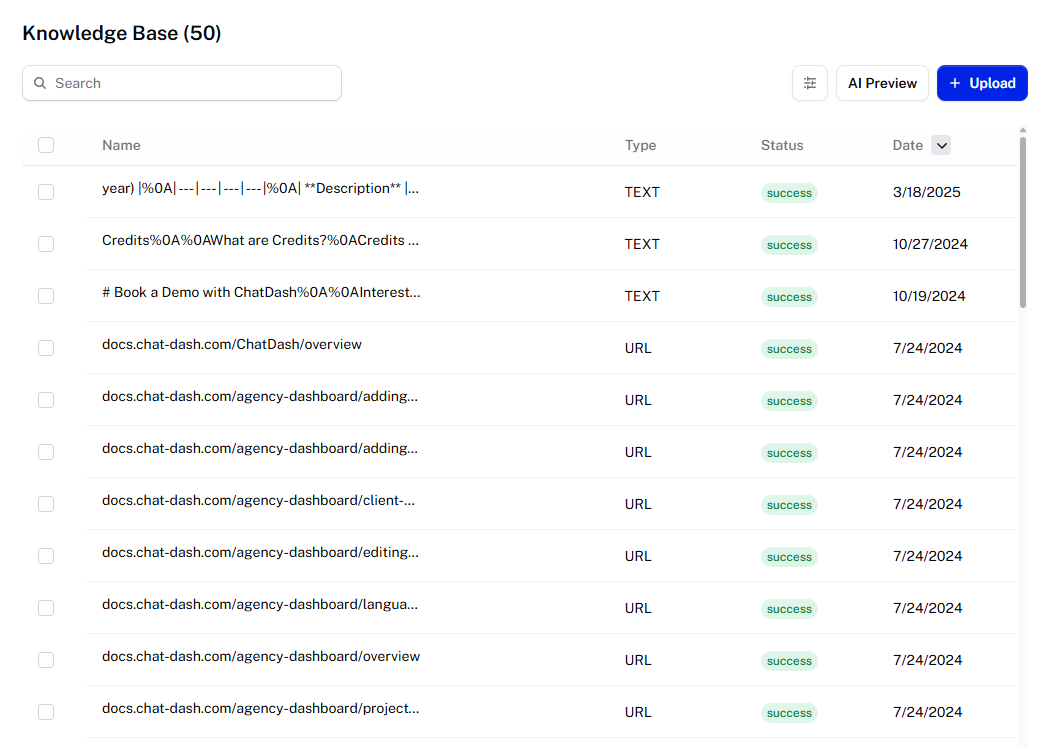
Task: Tick the checkbox beside ChatDash/overview URL
Action: click(46, 348)
